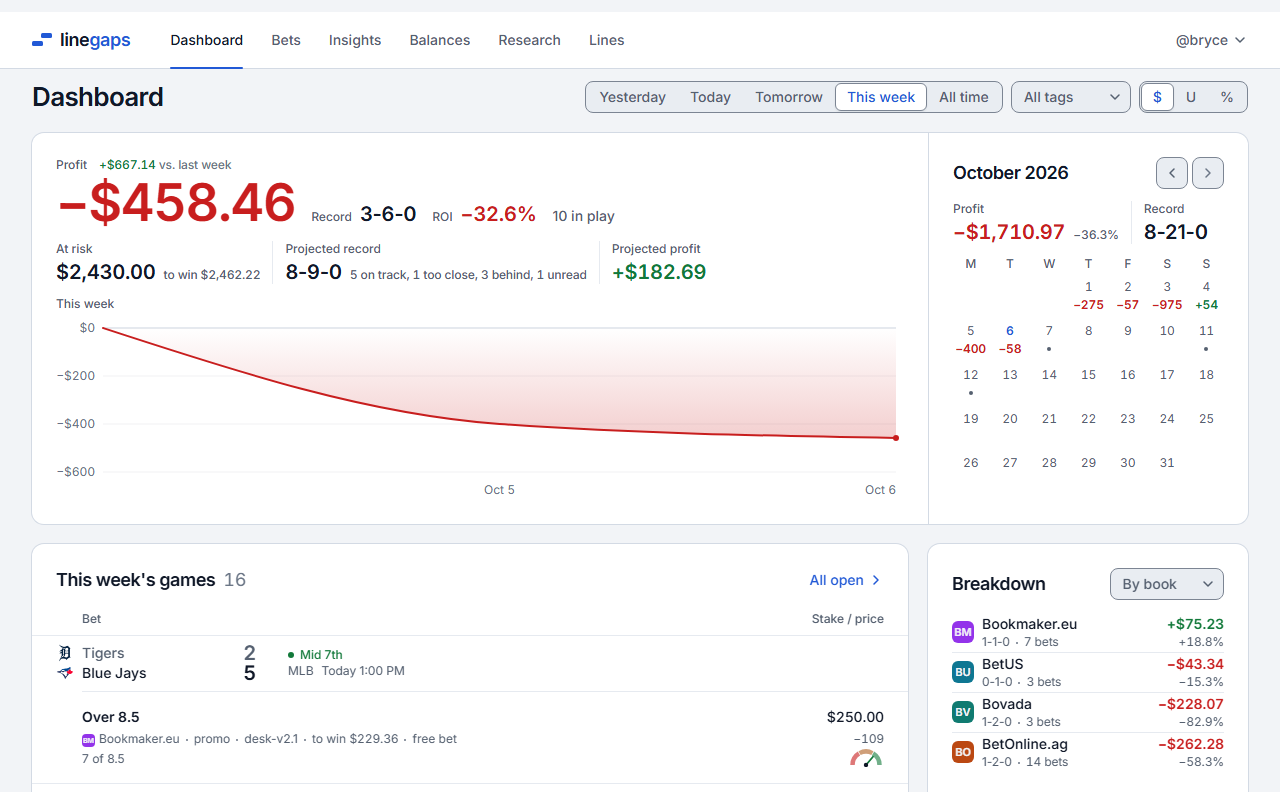Viewport: 1280px width, 792px height.
Task: Click the gauge icon under Over 8.5 price
Action: 866,758
